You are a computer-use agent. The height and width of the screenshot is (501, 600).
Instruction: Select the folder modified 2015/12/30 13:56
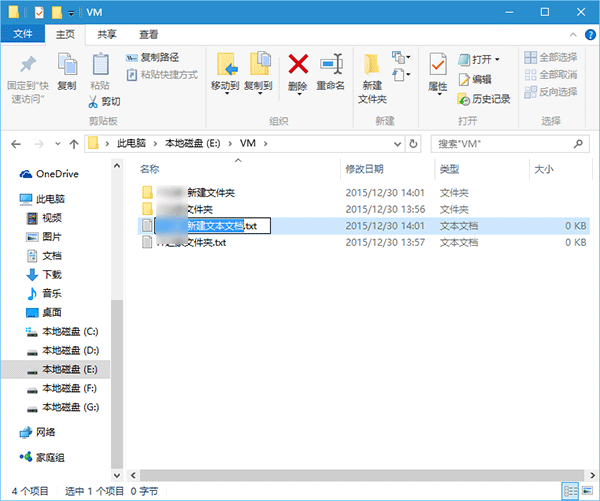click(x=364, y=209)
